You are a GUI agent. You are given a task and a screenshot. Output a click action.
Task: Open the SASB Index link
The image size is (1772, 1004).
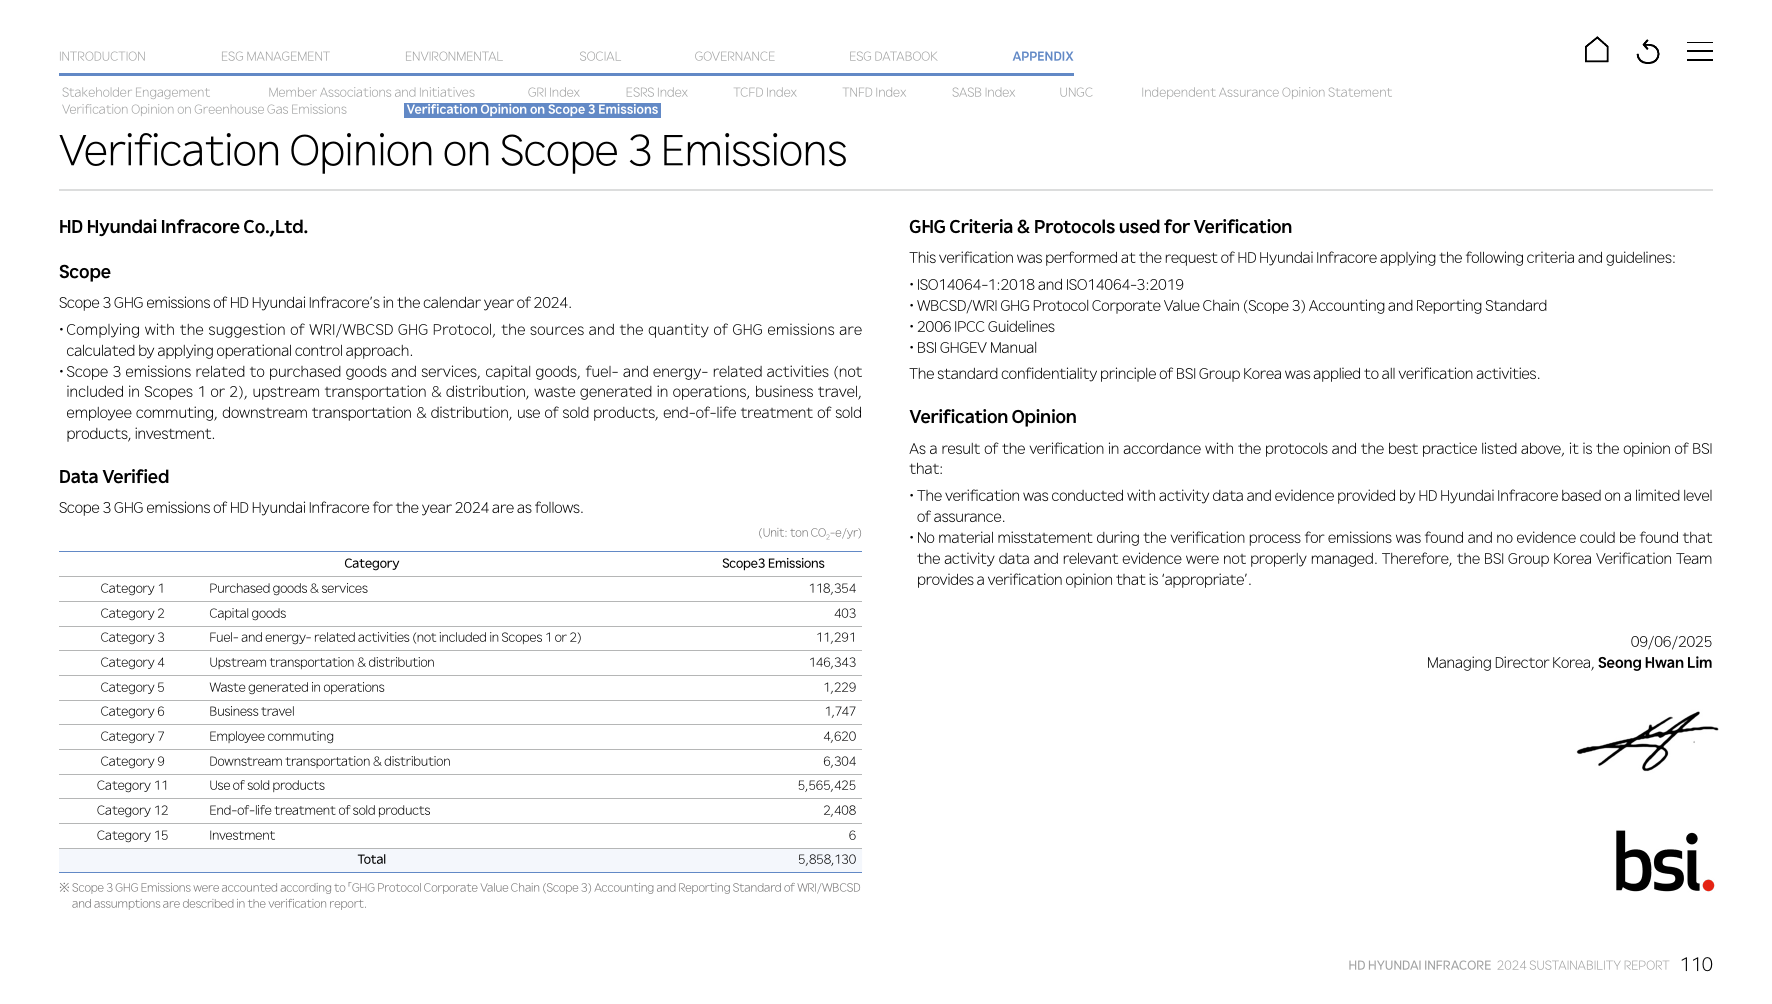click(983, 92)
